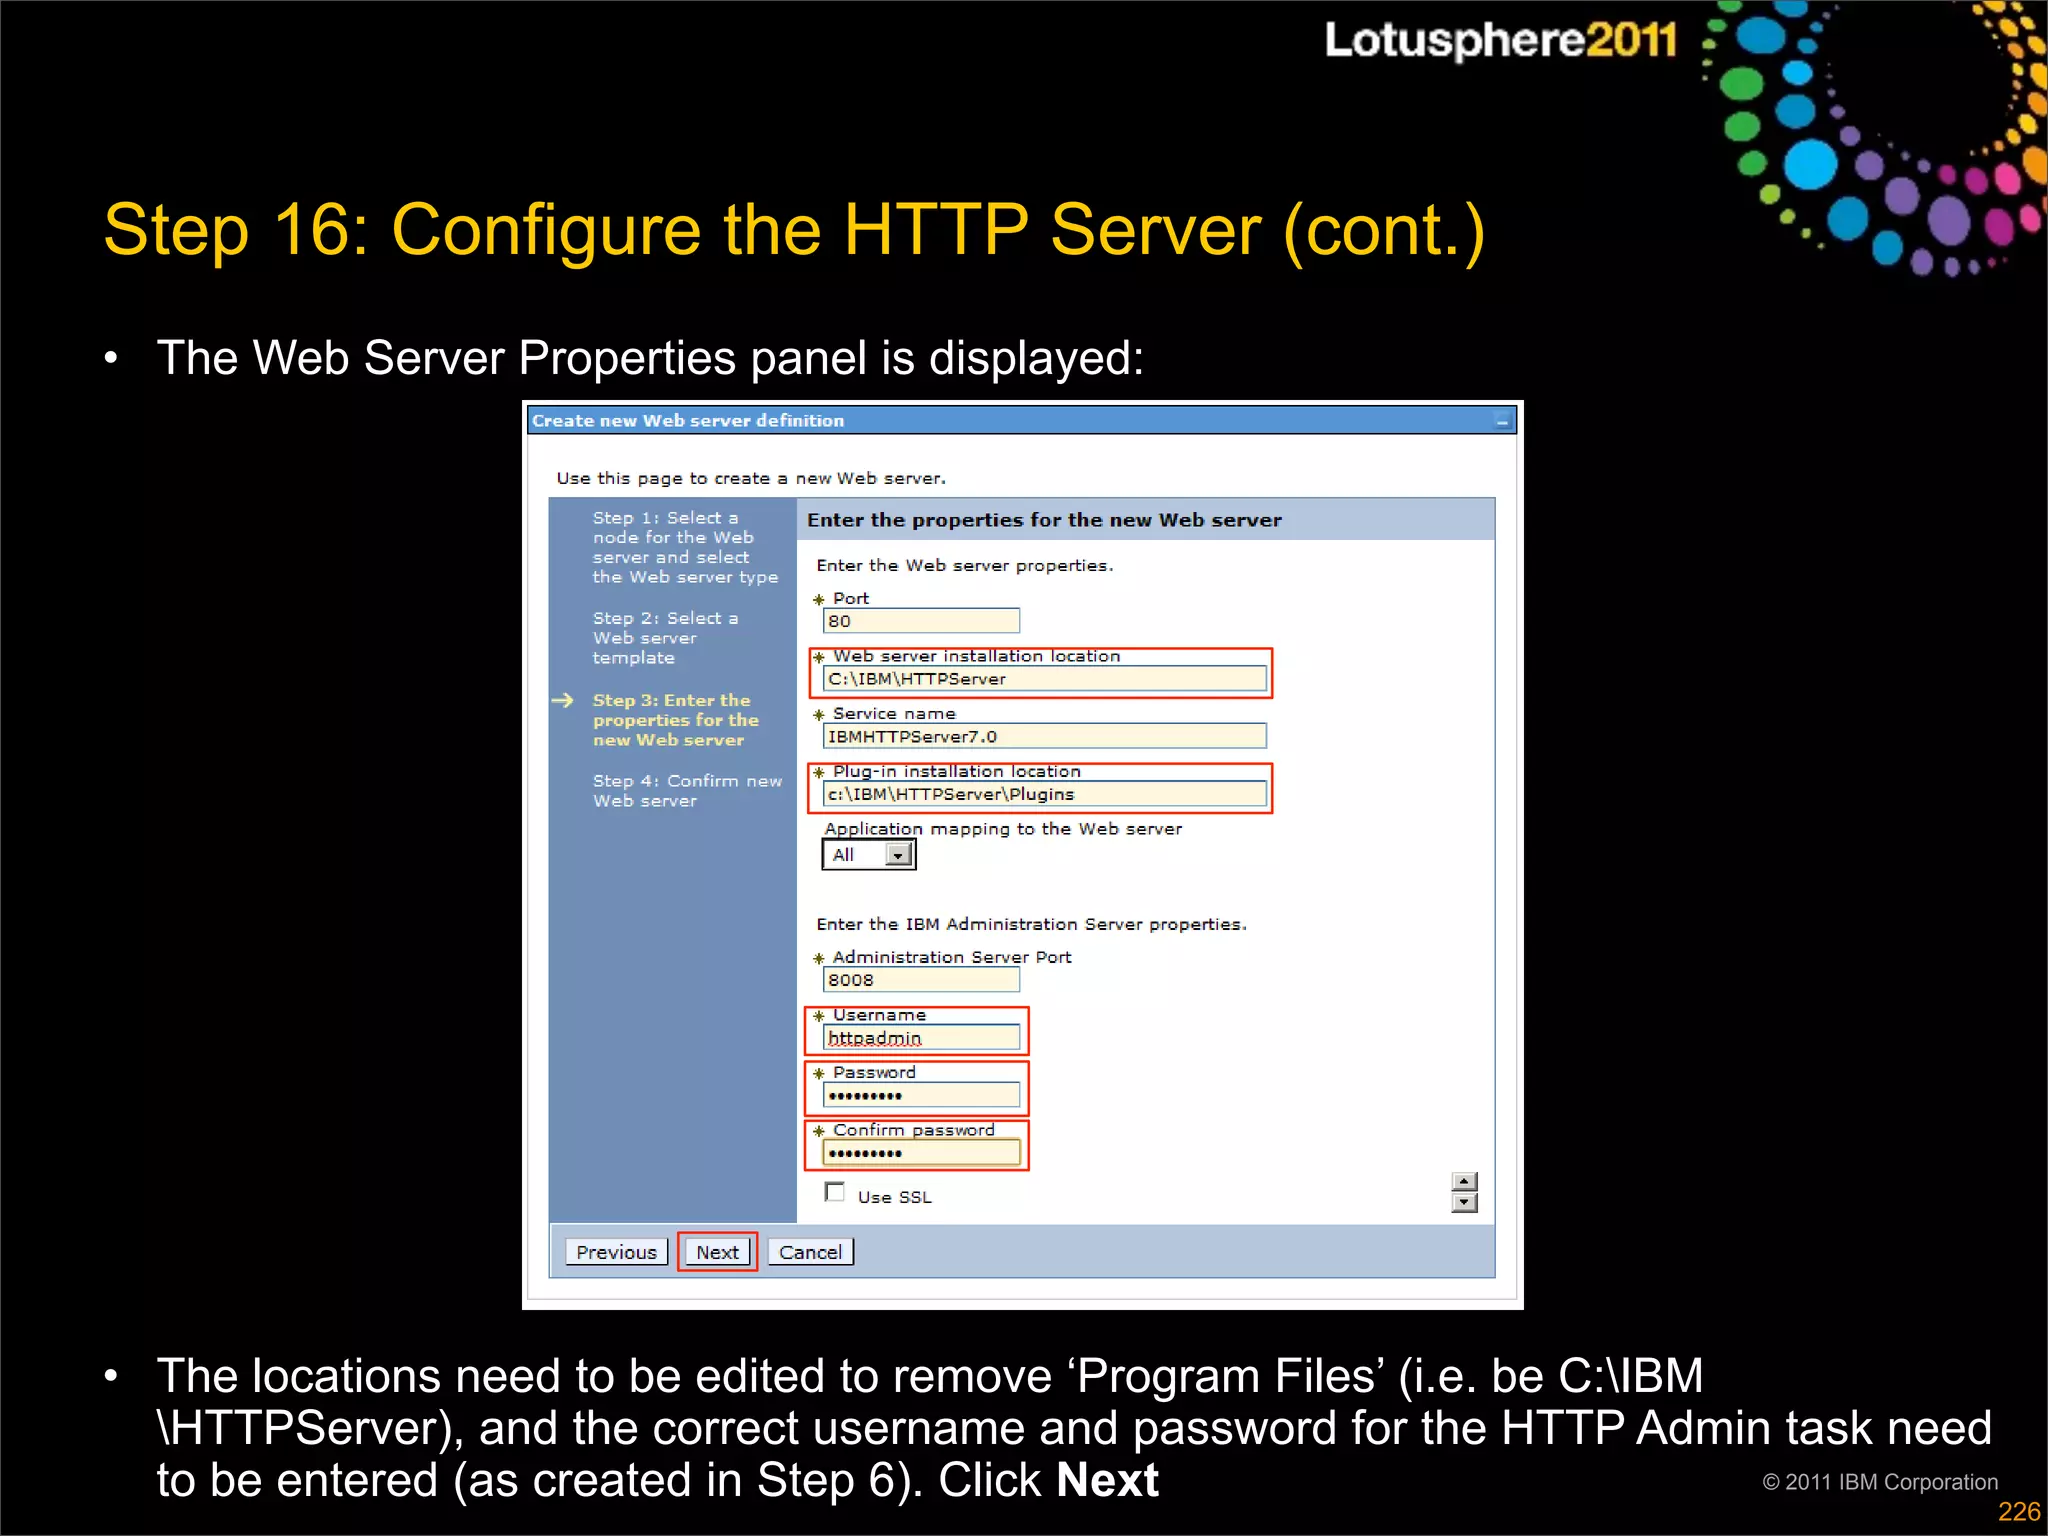Click the Previous button
Screen dimensions: 2048x1536
616,1252
